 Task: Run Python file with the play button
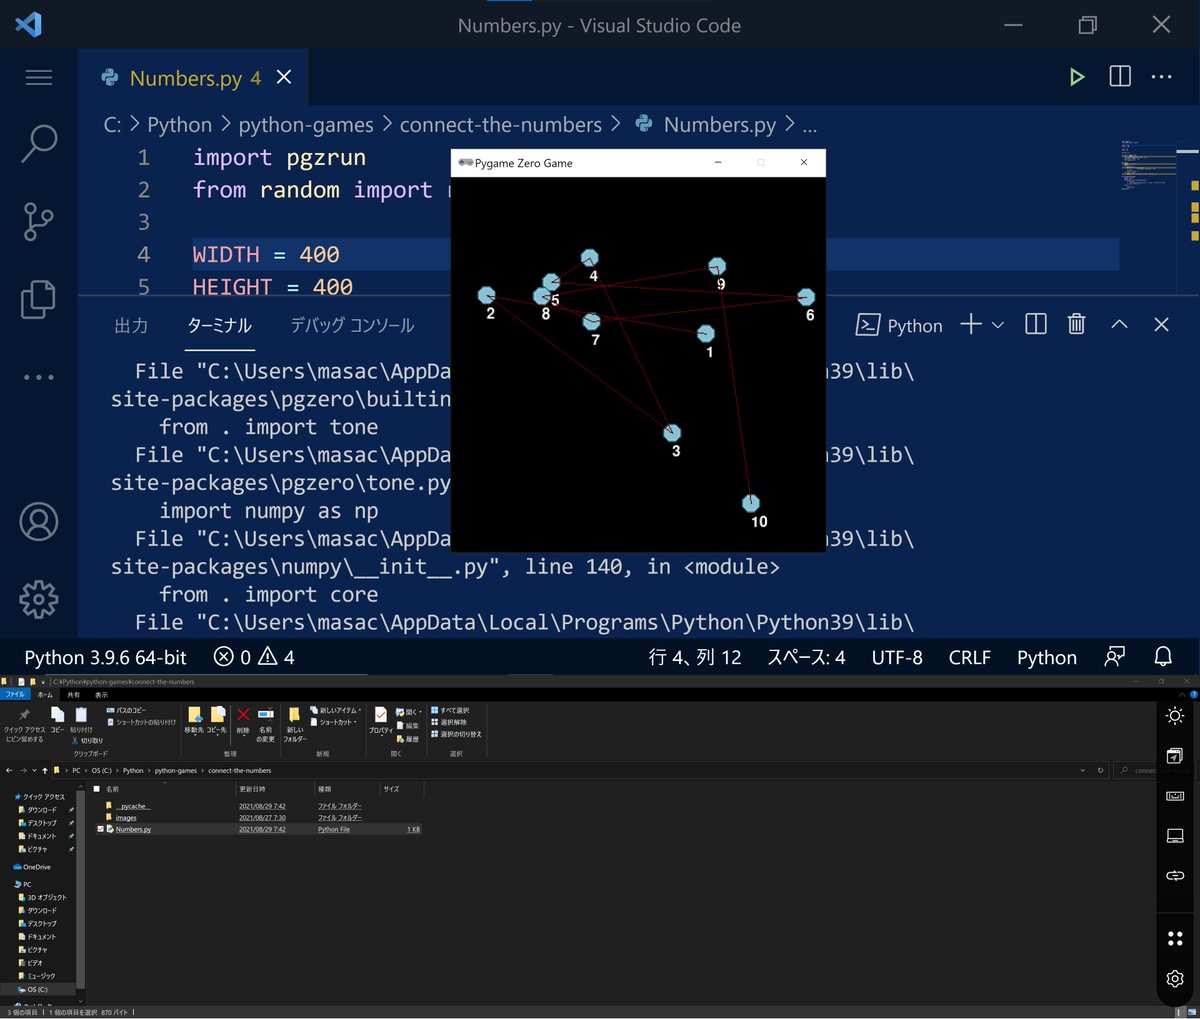click(1077, 77)
